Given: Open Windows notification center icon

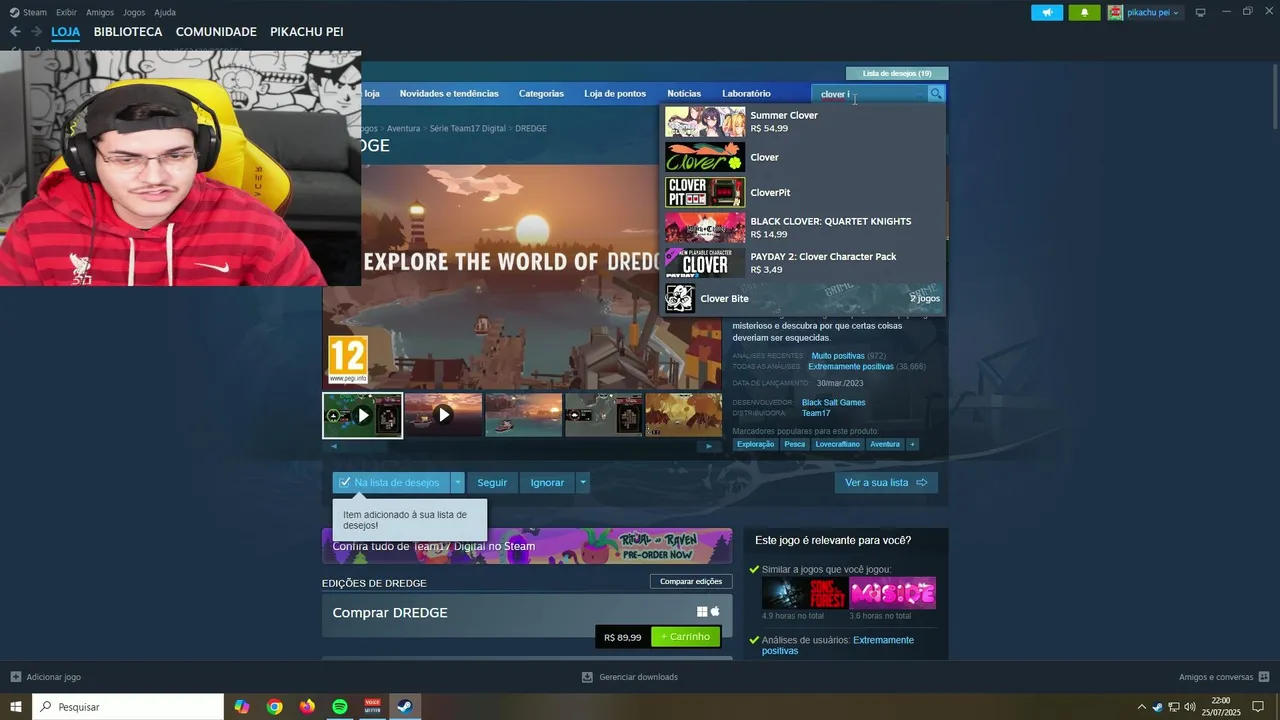Looking at the screenshot, I should (x=1258, y=707).
